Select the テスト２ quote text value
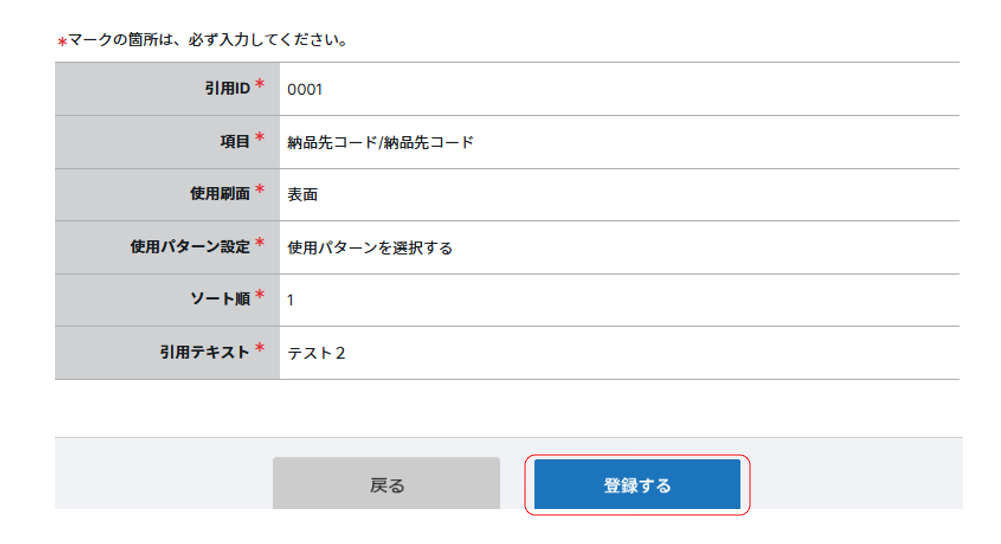 [x=316, y=353]
